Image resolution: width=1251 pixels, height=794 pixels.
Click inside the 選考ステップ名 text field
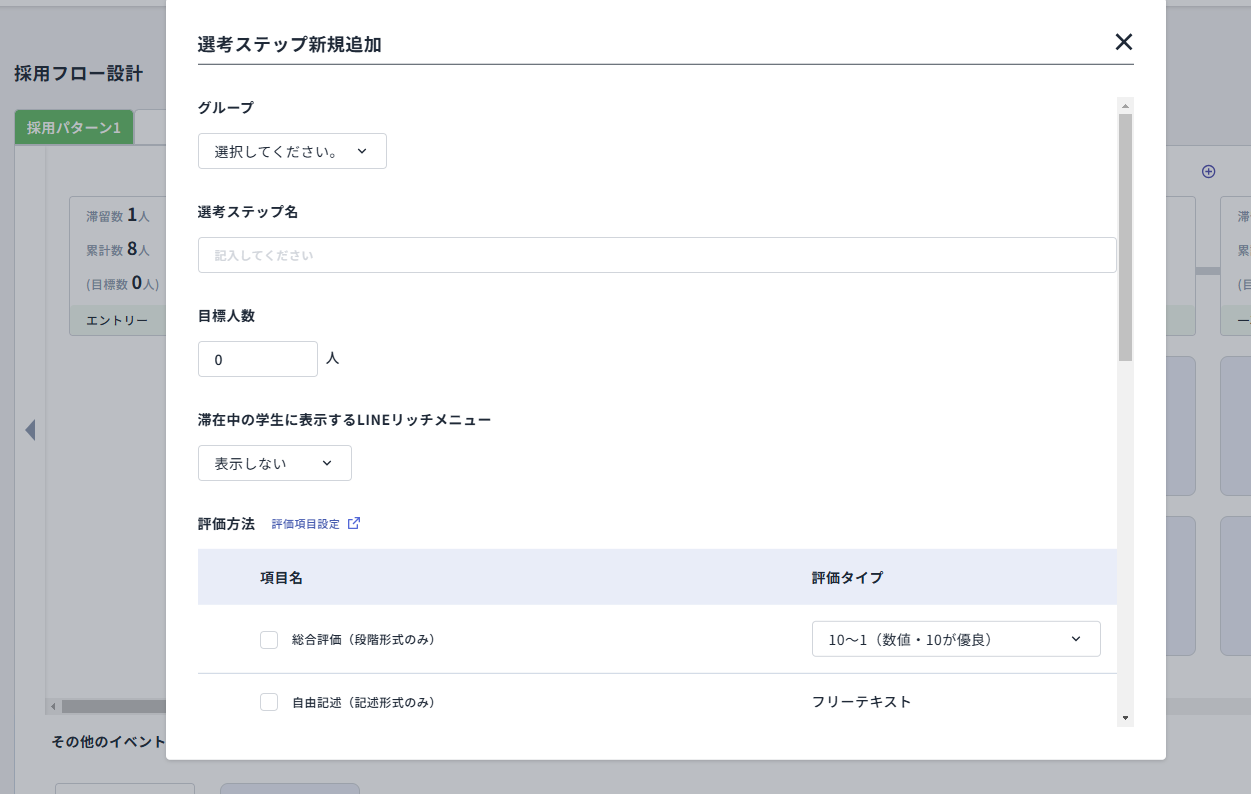coord(656,254)
